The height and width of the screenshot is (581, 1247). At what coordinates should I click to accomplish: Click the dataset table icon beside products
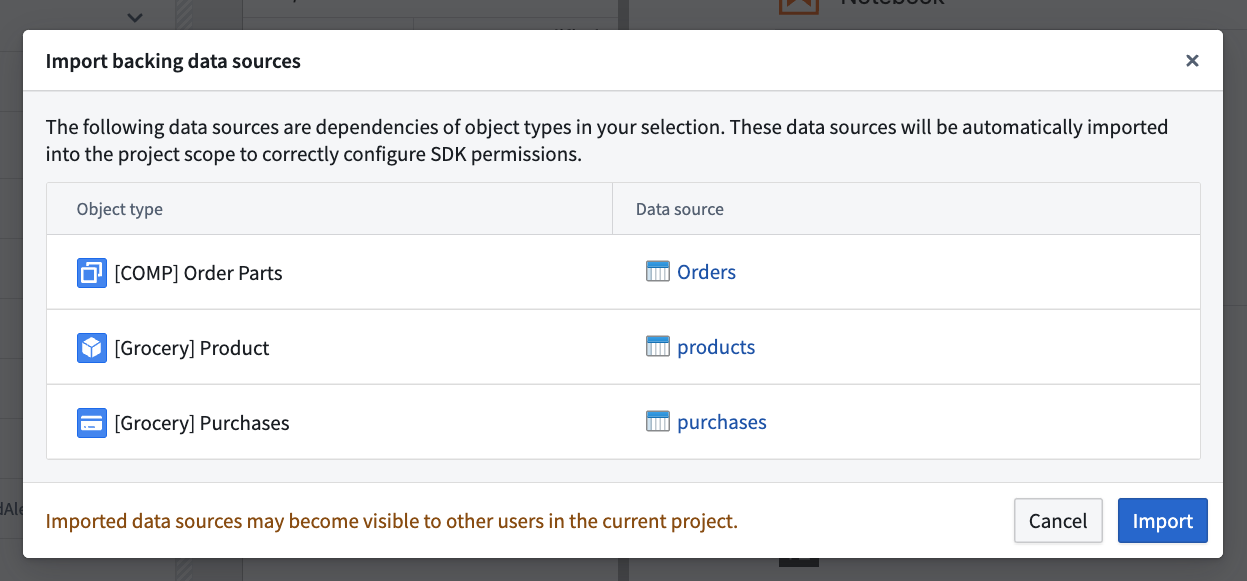coord(657,347)
